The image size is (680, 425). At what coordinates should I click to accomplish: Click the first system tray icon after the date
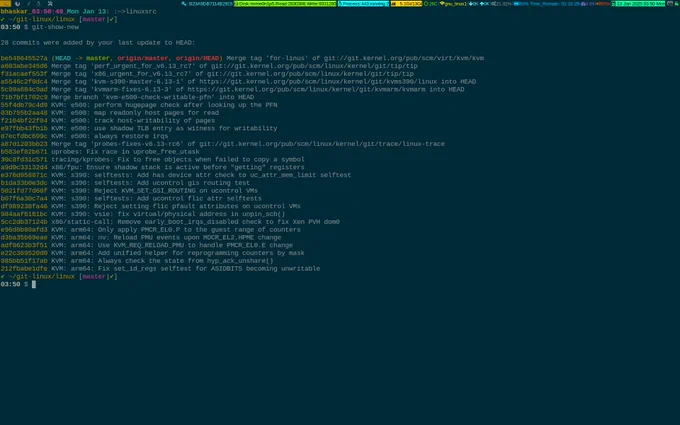pyautogui.click(x=670, y=3)
